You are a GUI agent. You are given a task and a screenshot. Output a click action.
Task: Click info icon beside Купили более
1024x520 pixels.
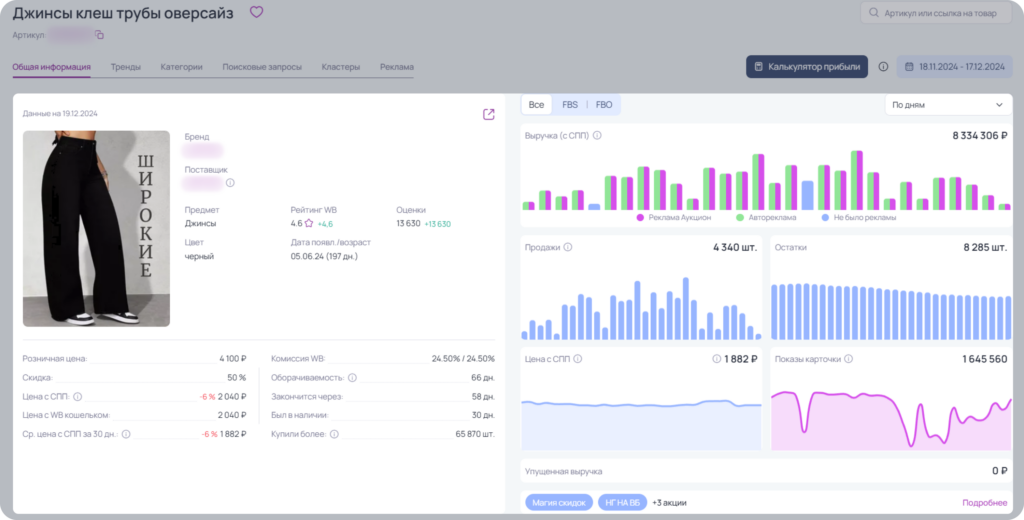[x=334, y=434]
